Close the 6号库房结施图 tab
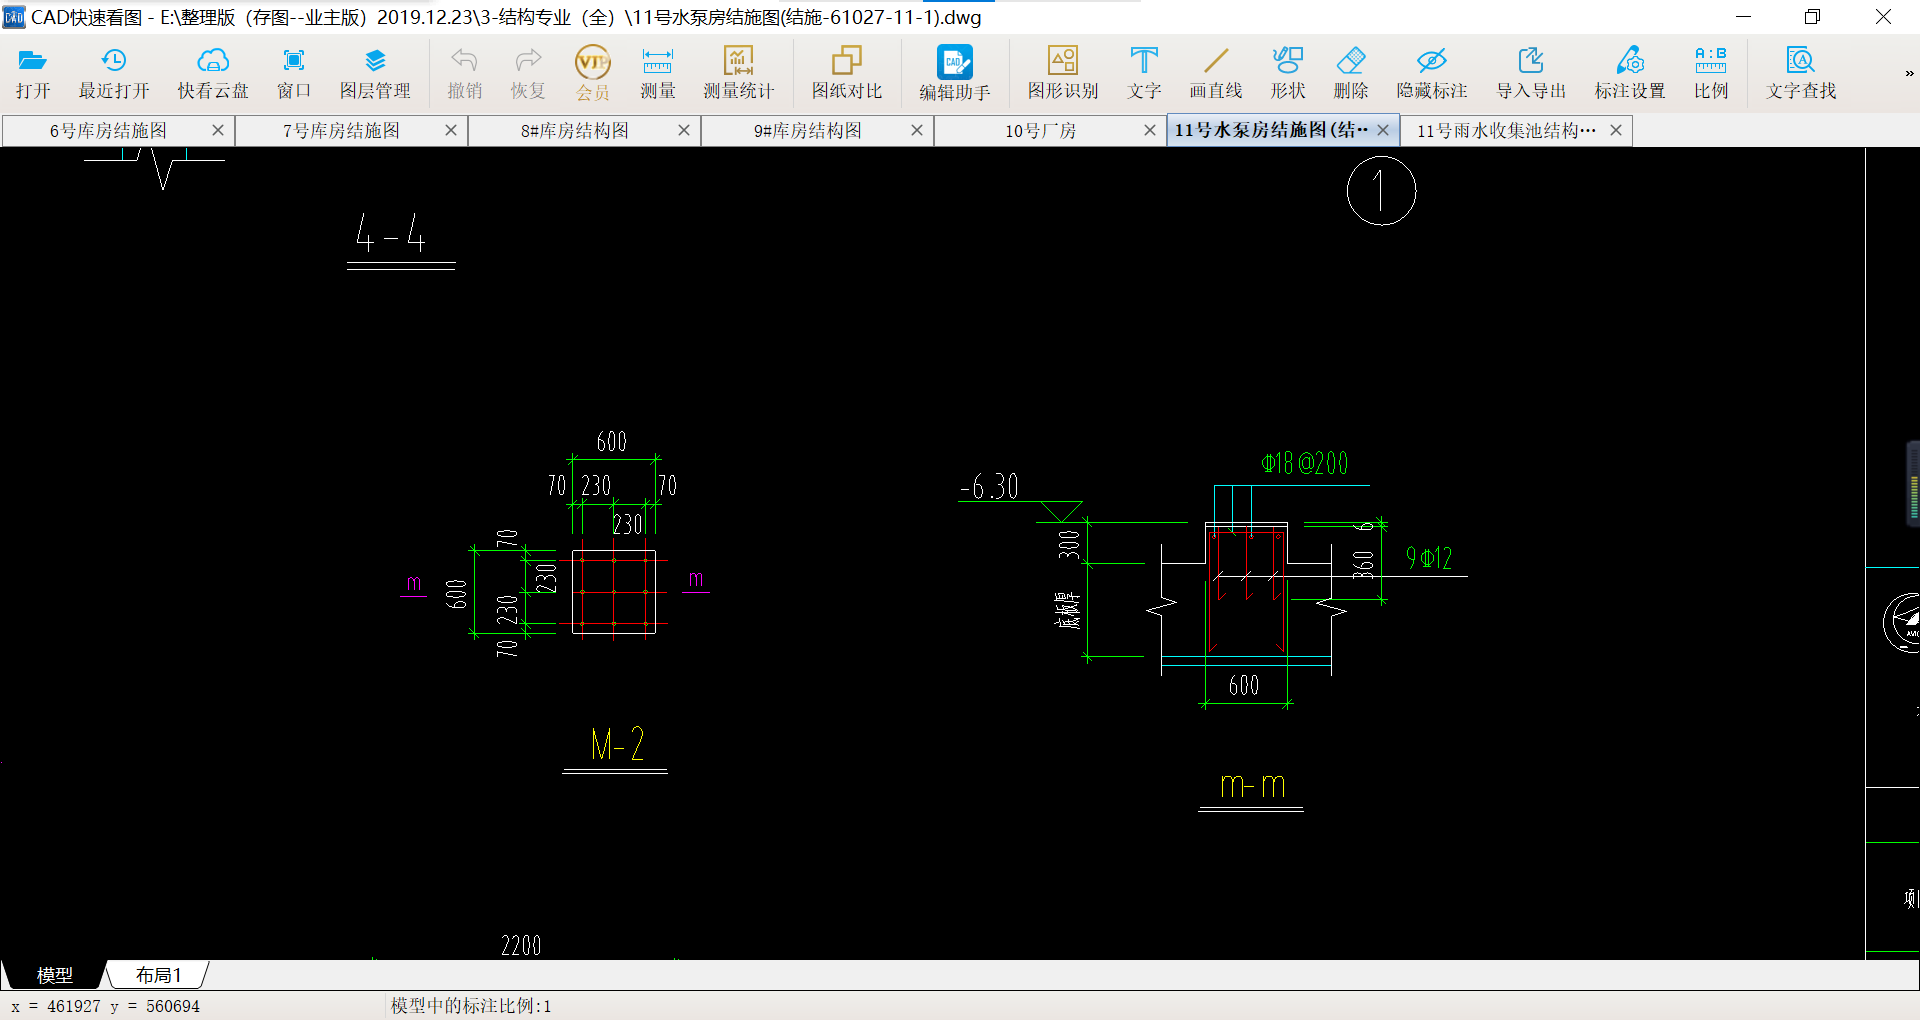1920x1020 pixels. coord(218,130)
